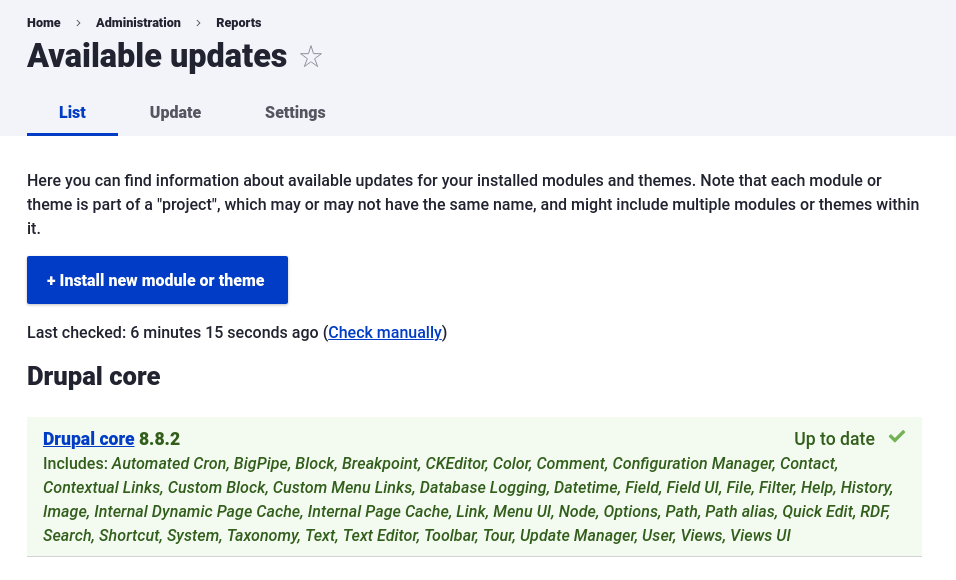Click the Up to date status label

coord(834,439)
